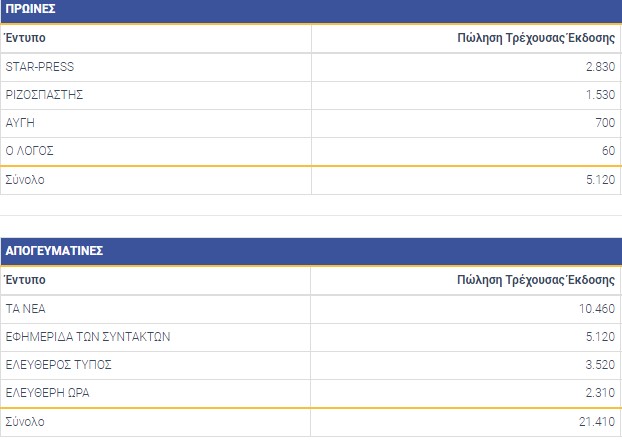
Task: Click the ΕΛΕΥΘΕΡΗ ΩΡΑ entry
Action: pyautogui.click(x=47, y=392)
